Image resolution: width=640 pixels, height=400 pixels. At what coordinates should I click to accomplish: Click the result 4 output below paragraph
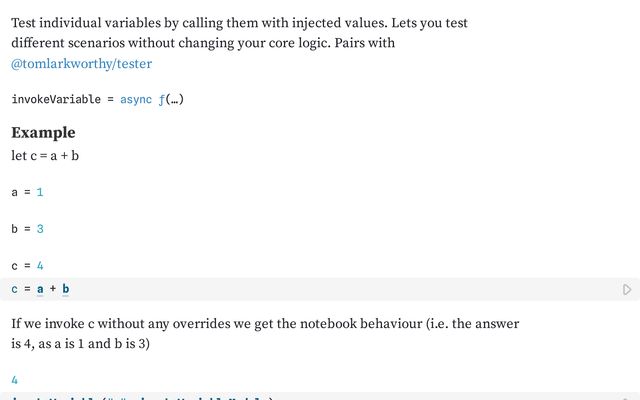coord(15,380)
